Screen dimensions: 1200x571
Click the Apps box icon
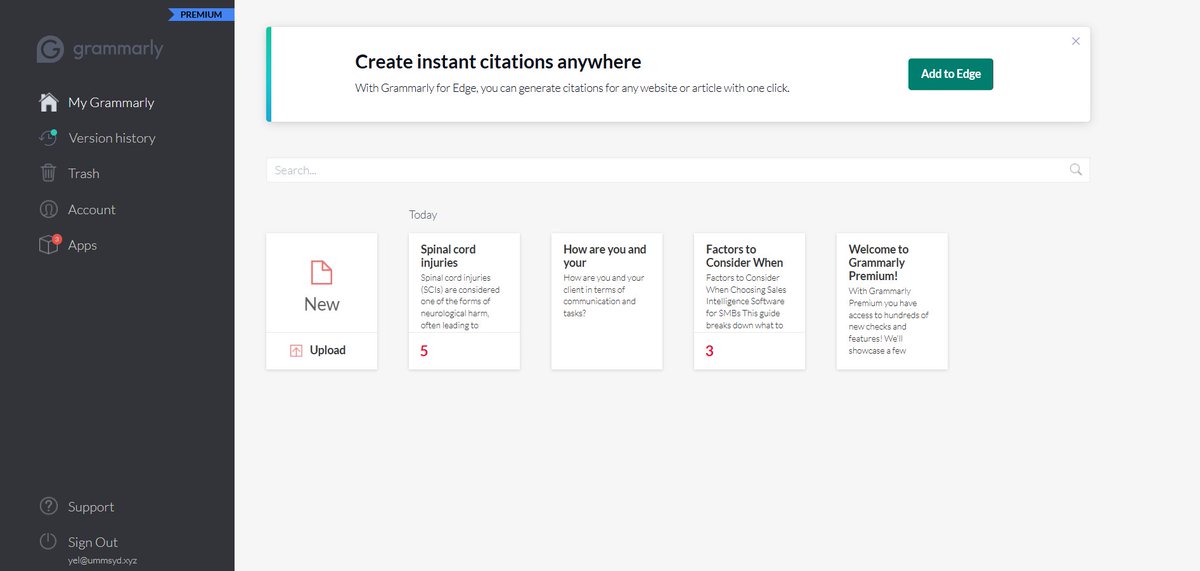coord(49,244)
